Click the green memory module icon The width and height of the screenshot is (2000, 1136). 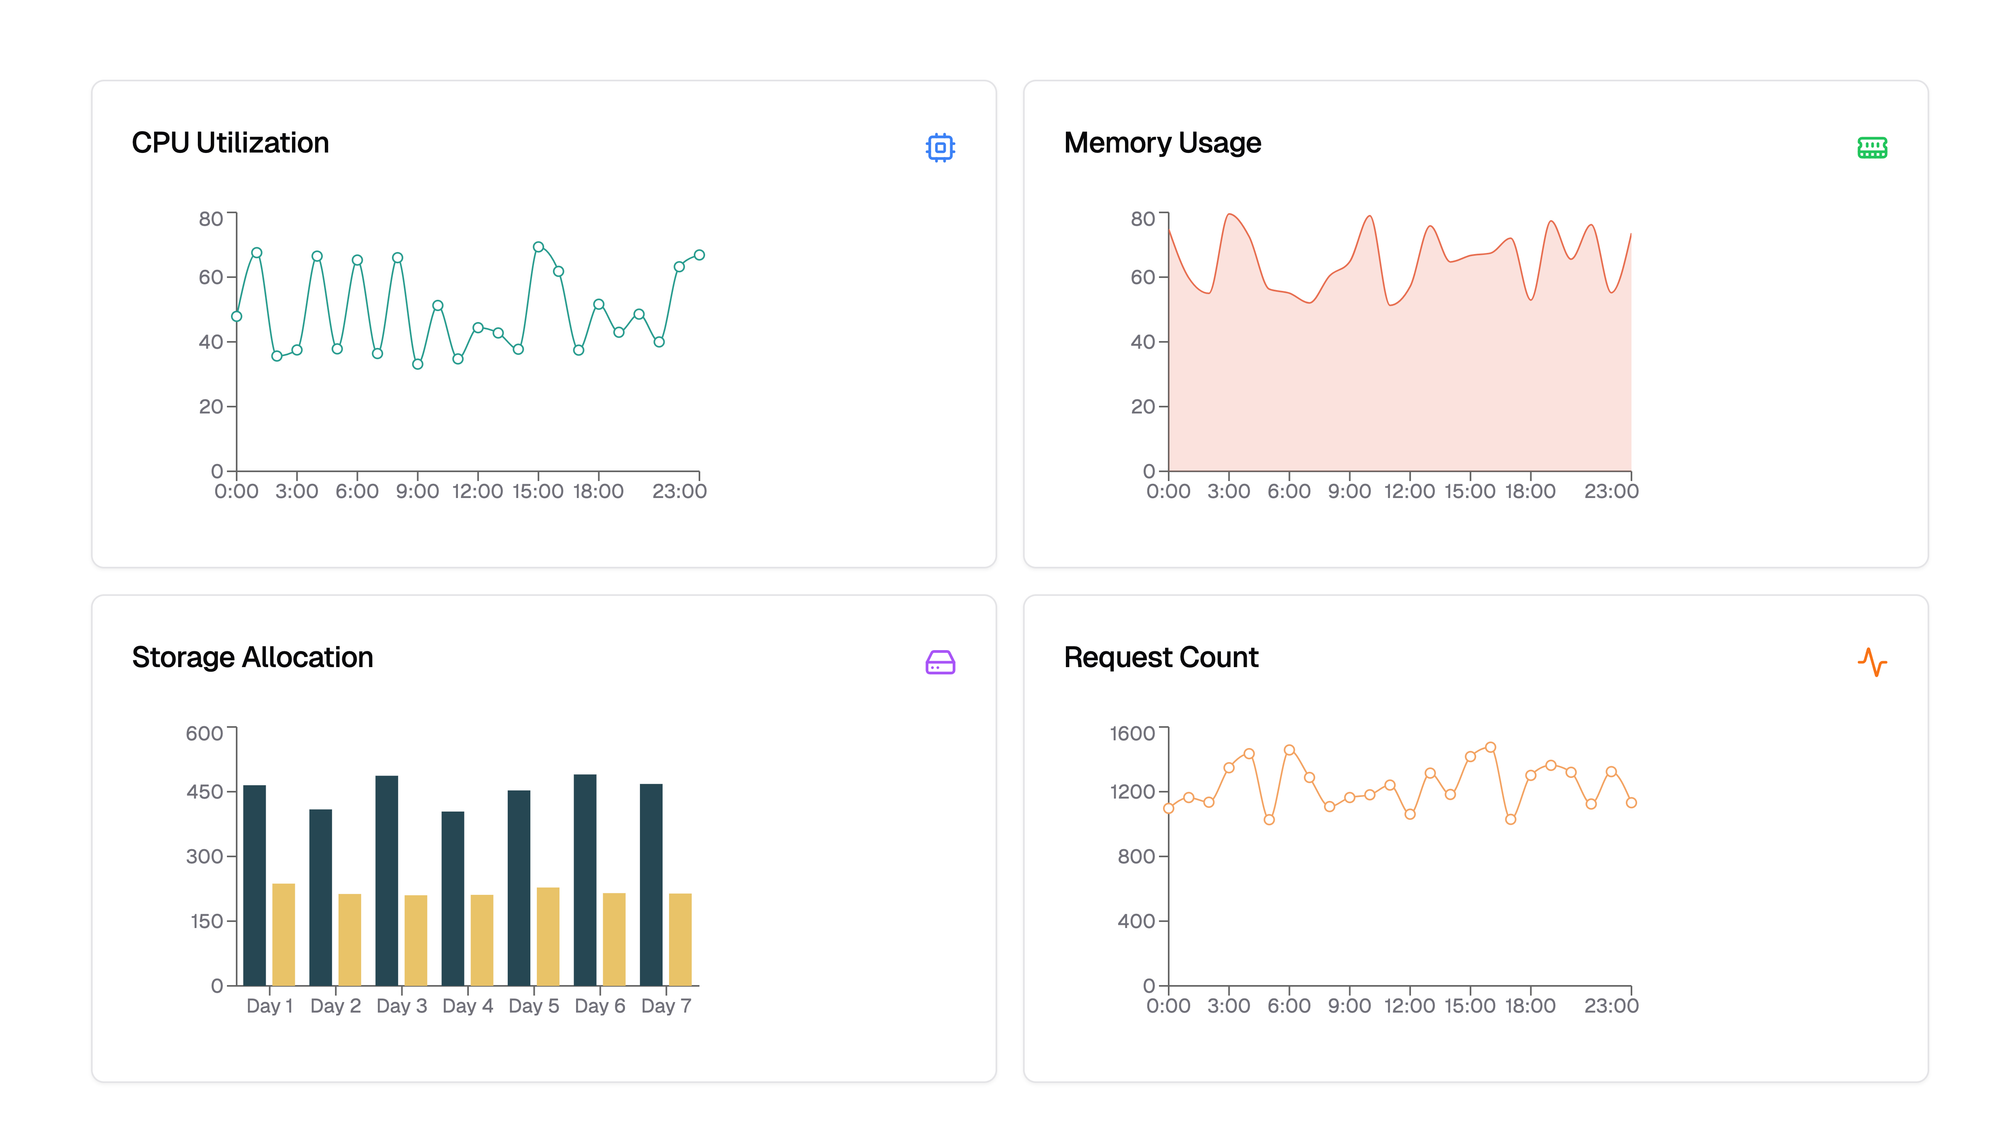coord(1872,148)
